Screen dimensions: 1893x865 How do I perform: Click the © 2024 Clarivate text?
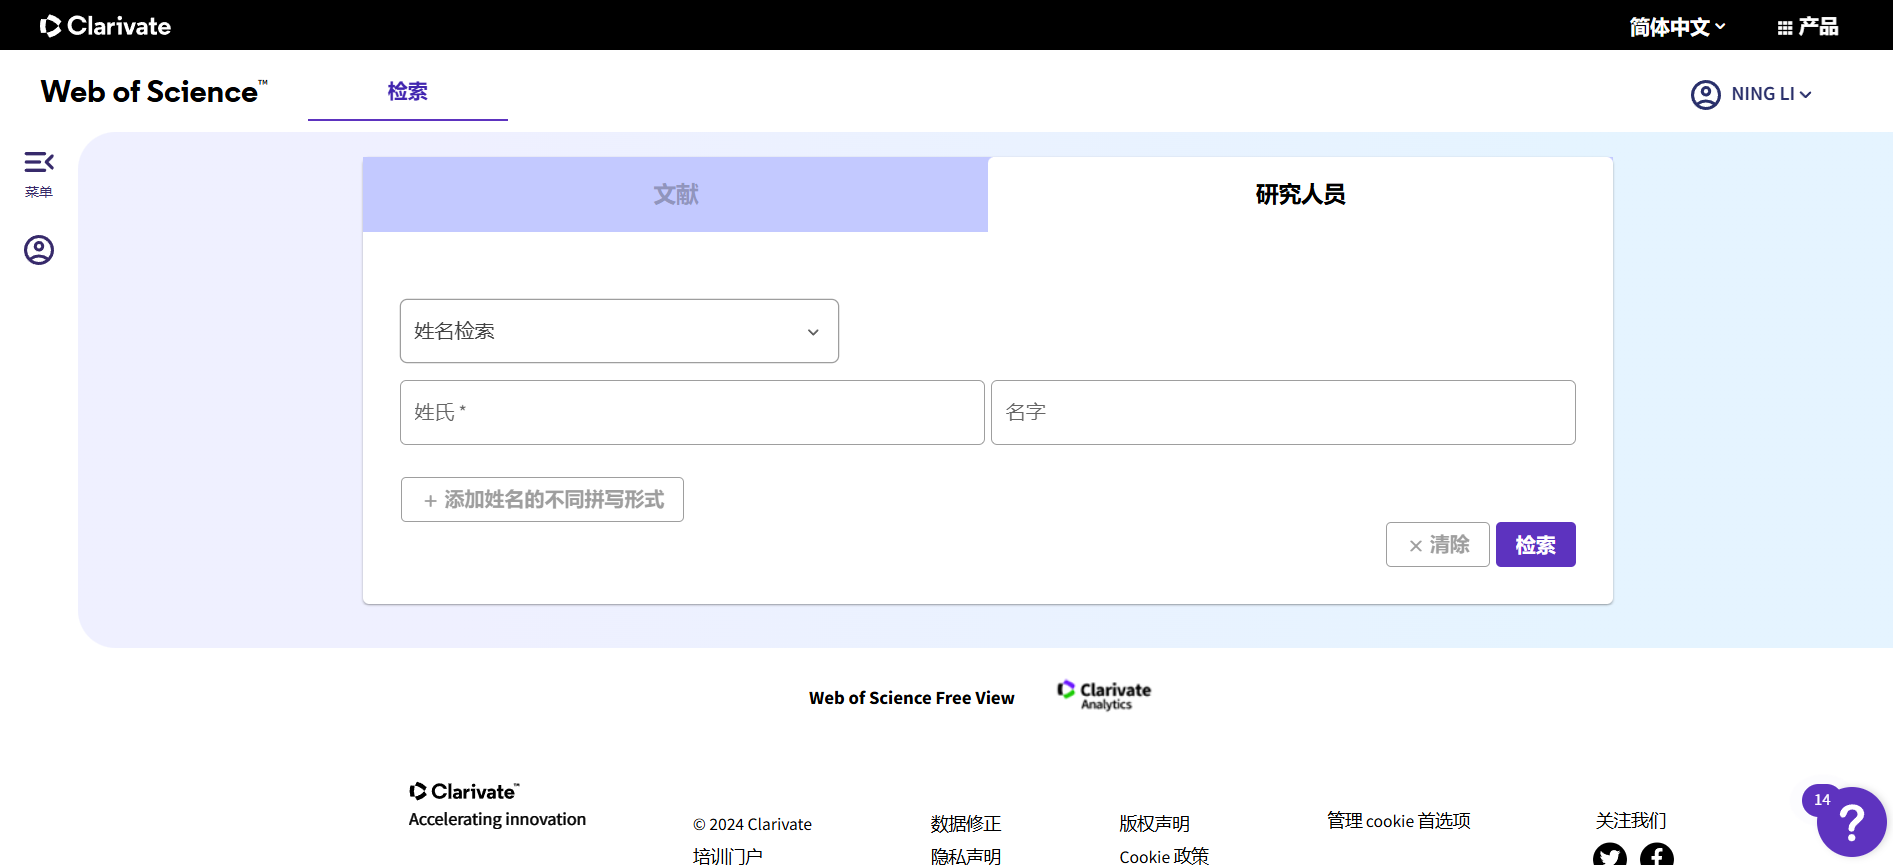pyautogui.click(x=752, y=824)
